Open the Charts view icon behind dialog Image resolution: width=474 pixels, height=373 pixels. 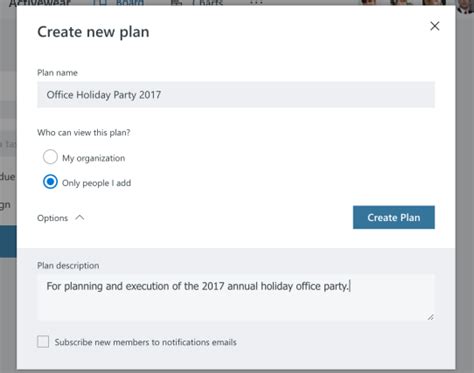tap(176, 2)
